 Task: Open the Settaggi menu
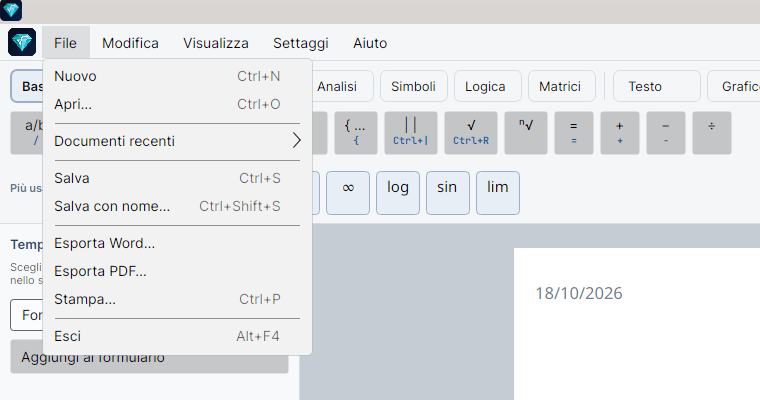[x=301, y=43]
